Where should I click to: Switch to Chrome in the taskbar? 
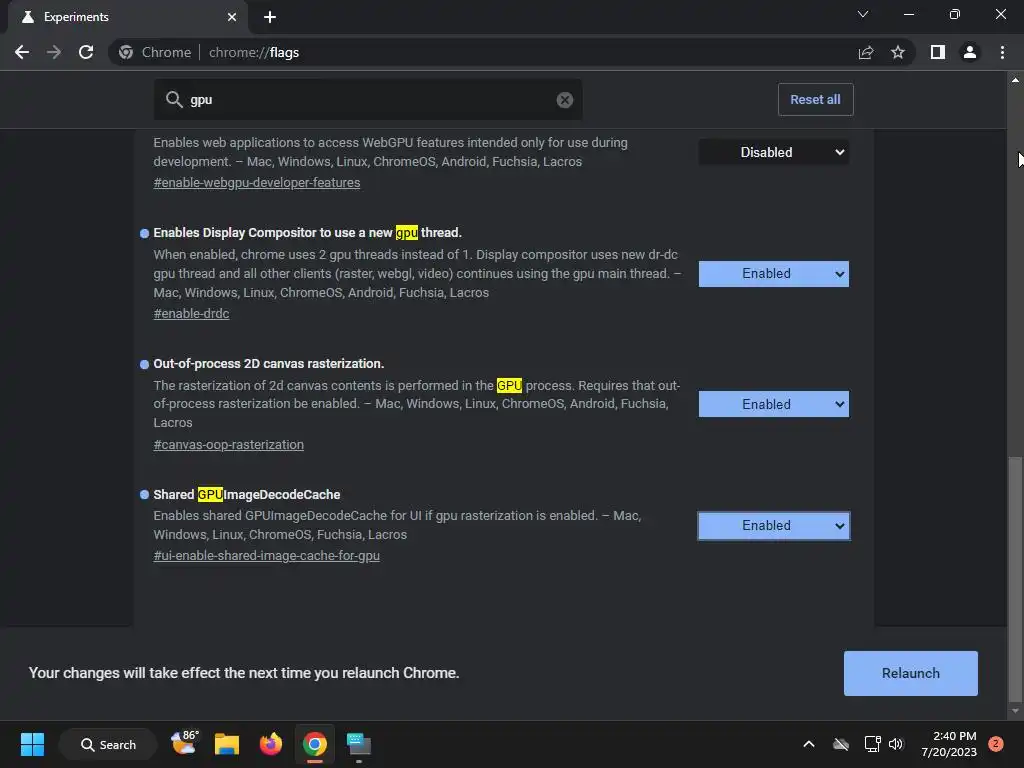coord(314,744)
